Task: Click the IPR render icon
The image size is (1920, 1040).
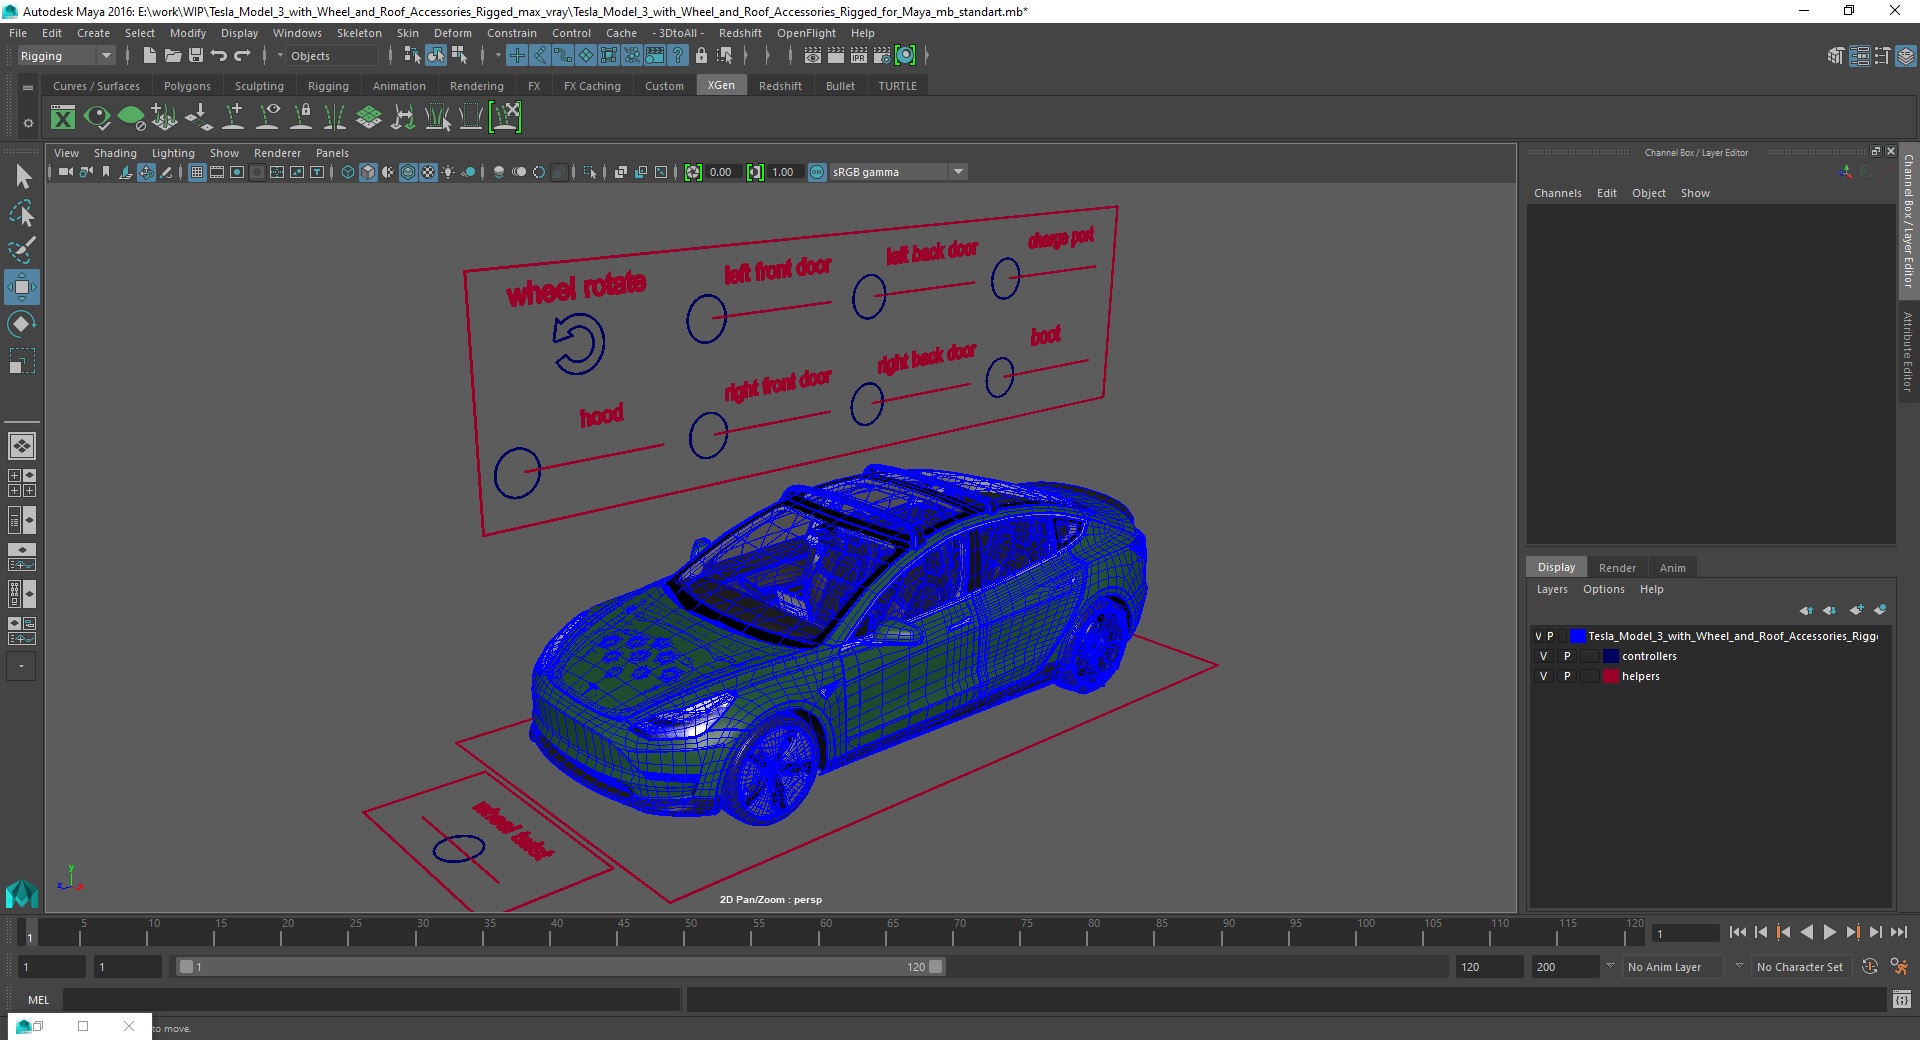Action: coord(859,56)
